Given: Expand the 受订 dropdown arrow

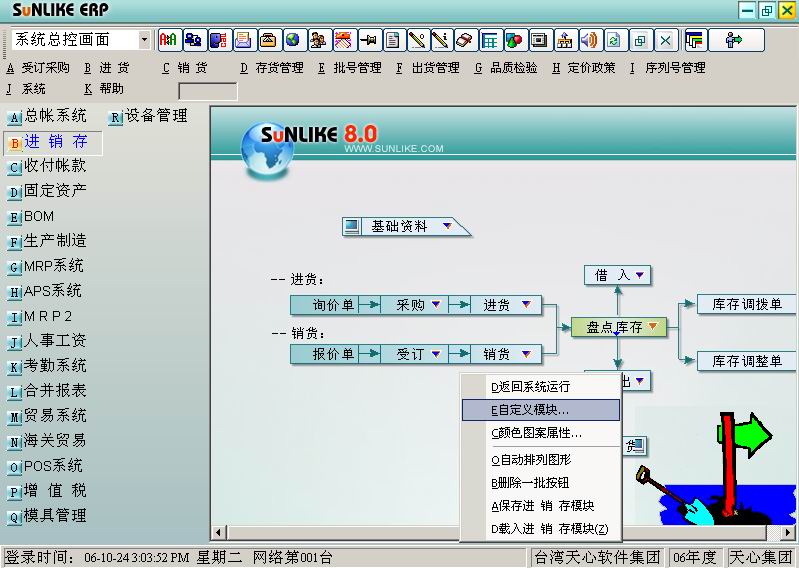Looking at the screenshot, I should coord(436,354).
